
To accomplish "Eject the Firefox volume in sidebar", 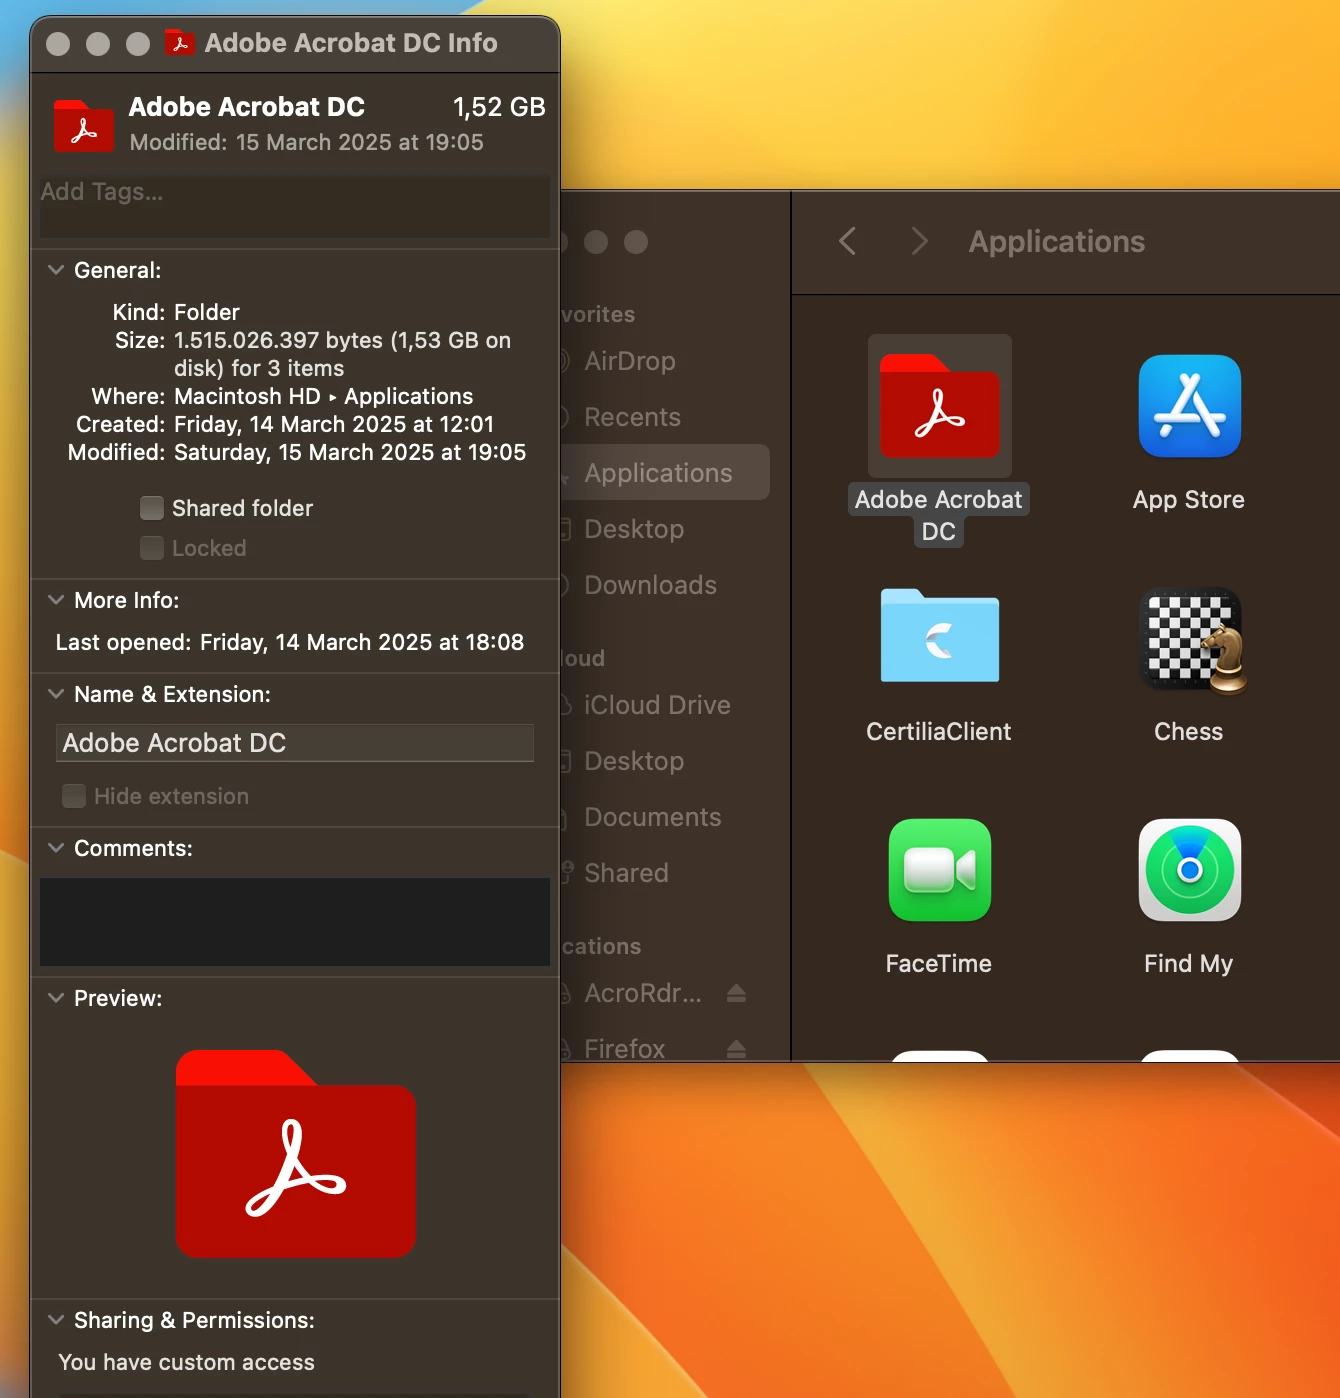I will 736,1049.
